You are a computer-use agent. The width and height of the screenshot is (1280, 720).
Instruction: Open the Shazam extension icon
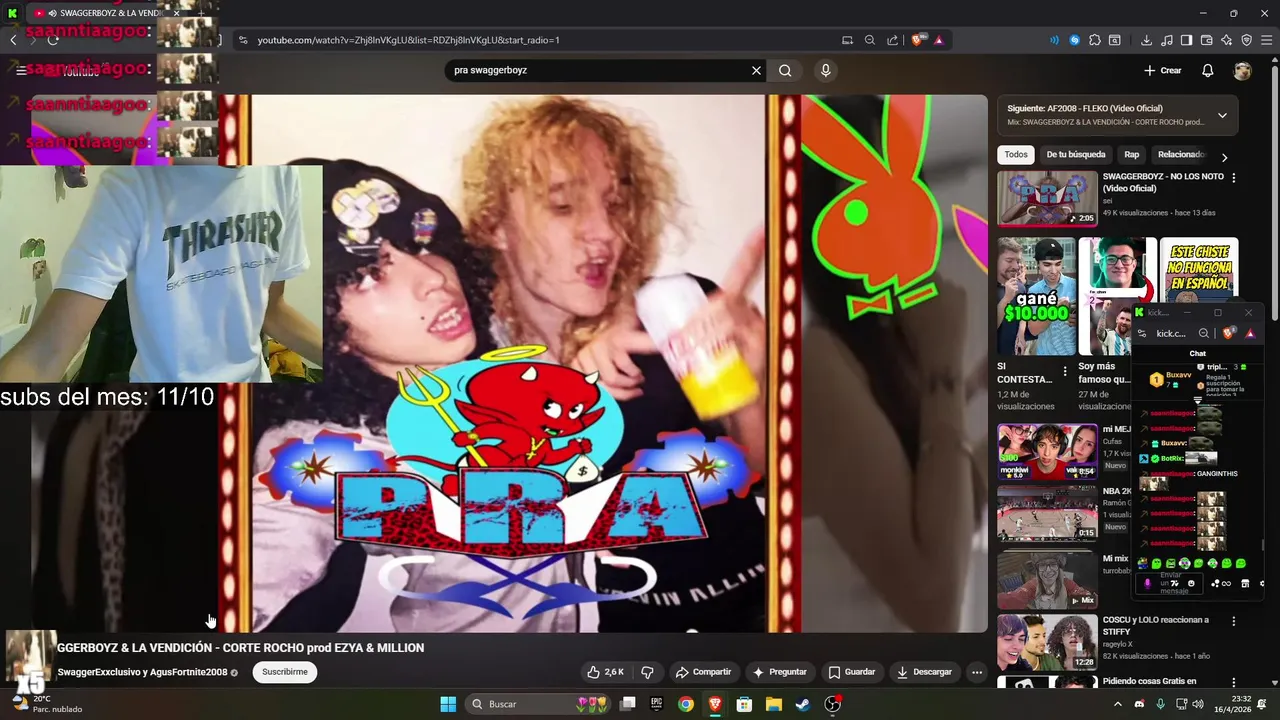1075,40
